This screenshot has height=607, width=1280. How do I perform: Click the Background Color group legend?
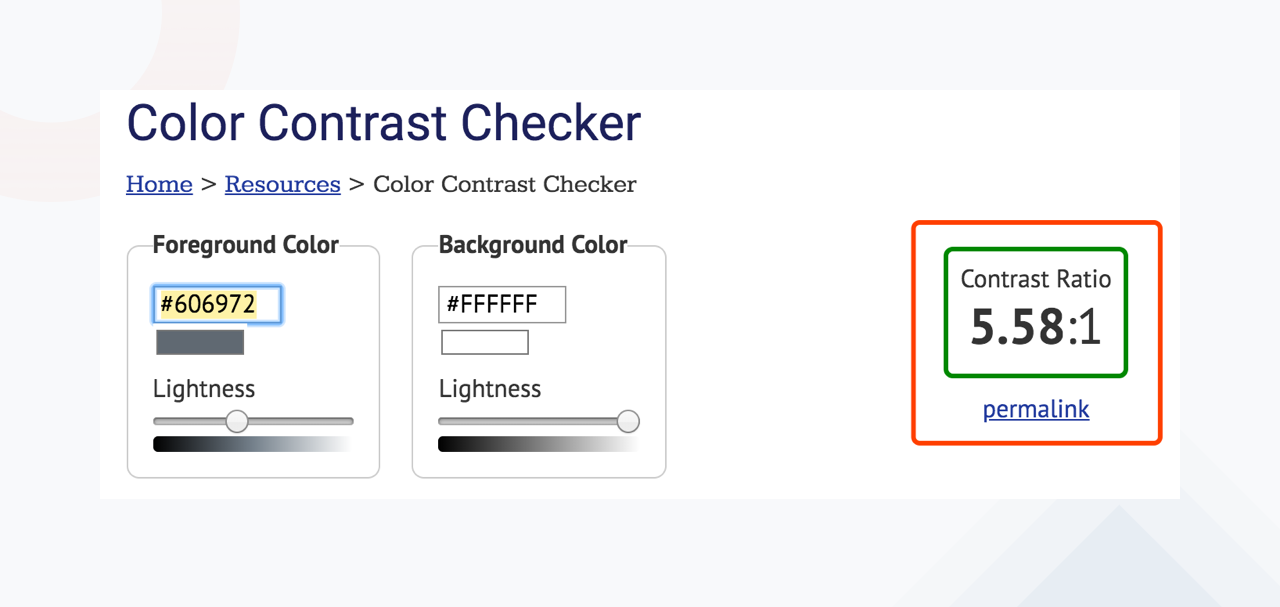click(533, 245)
